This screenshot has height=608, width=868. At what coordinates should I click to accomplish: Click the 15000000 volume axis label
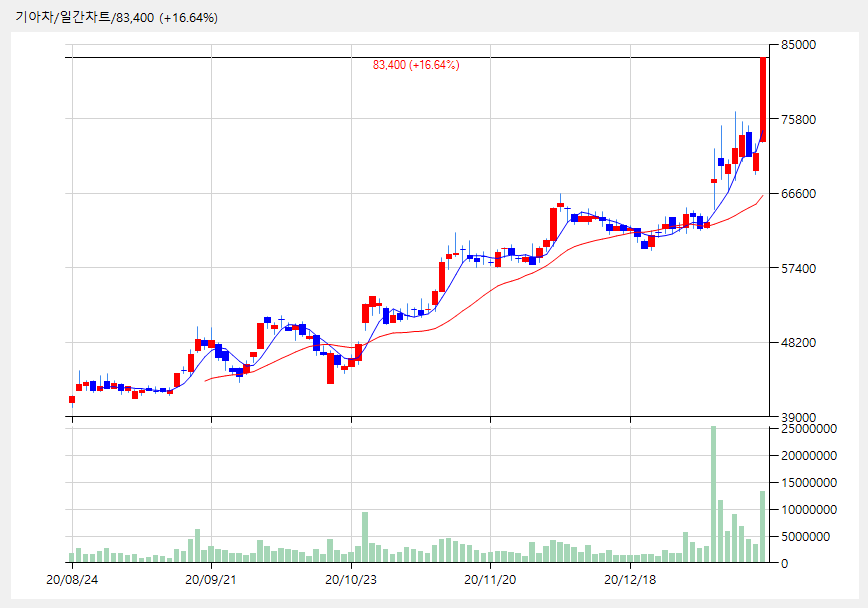pos(809,482)
